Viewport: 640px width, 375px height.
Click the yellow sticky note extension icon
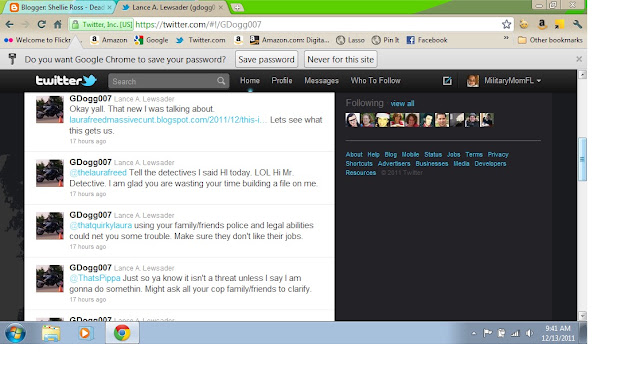pyautogui.click(x=559, y=24)
